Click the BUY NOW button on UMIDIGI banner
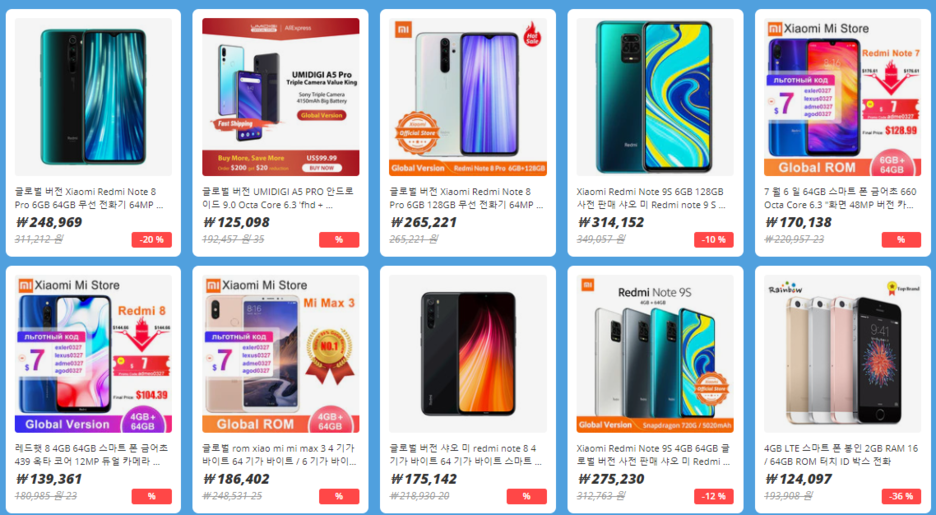 322,168
